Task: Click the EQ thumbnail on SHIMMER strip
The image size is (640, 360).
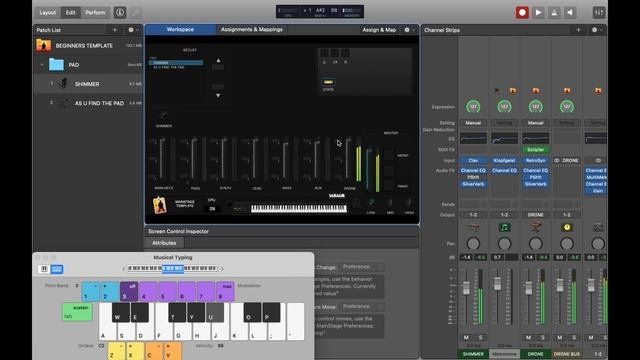Action: (x=473, y=139)
